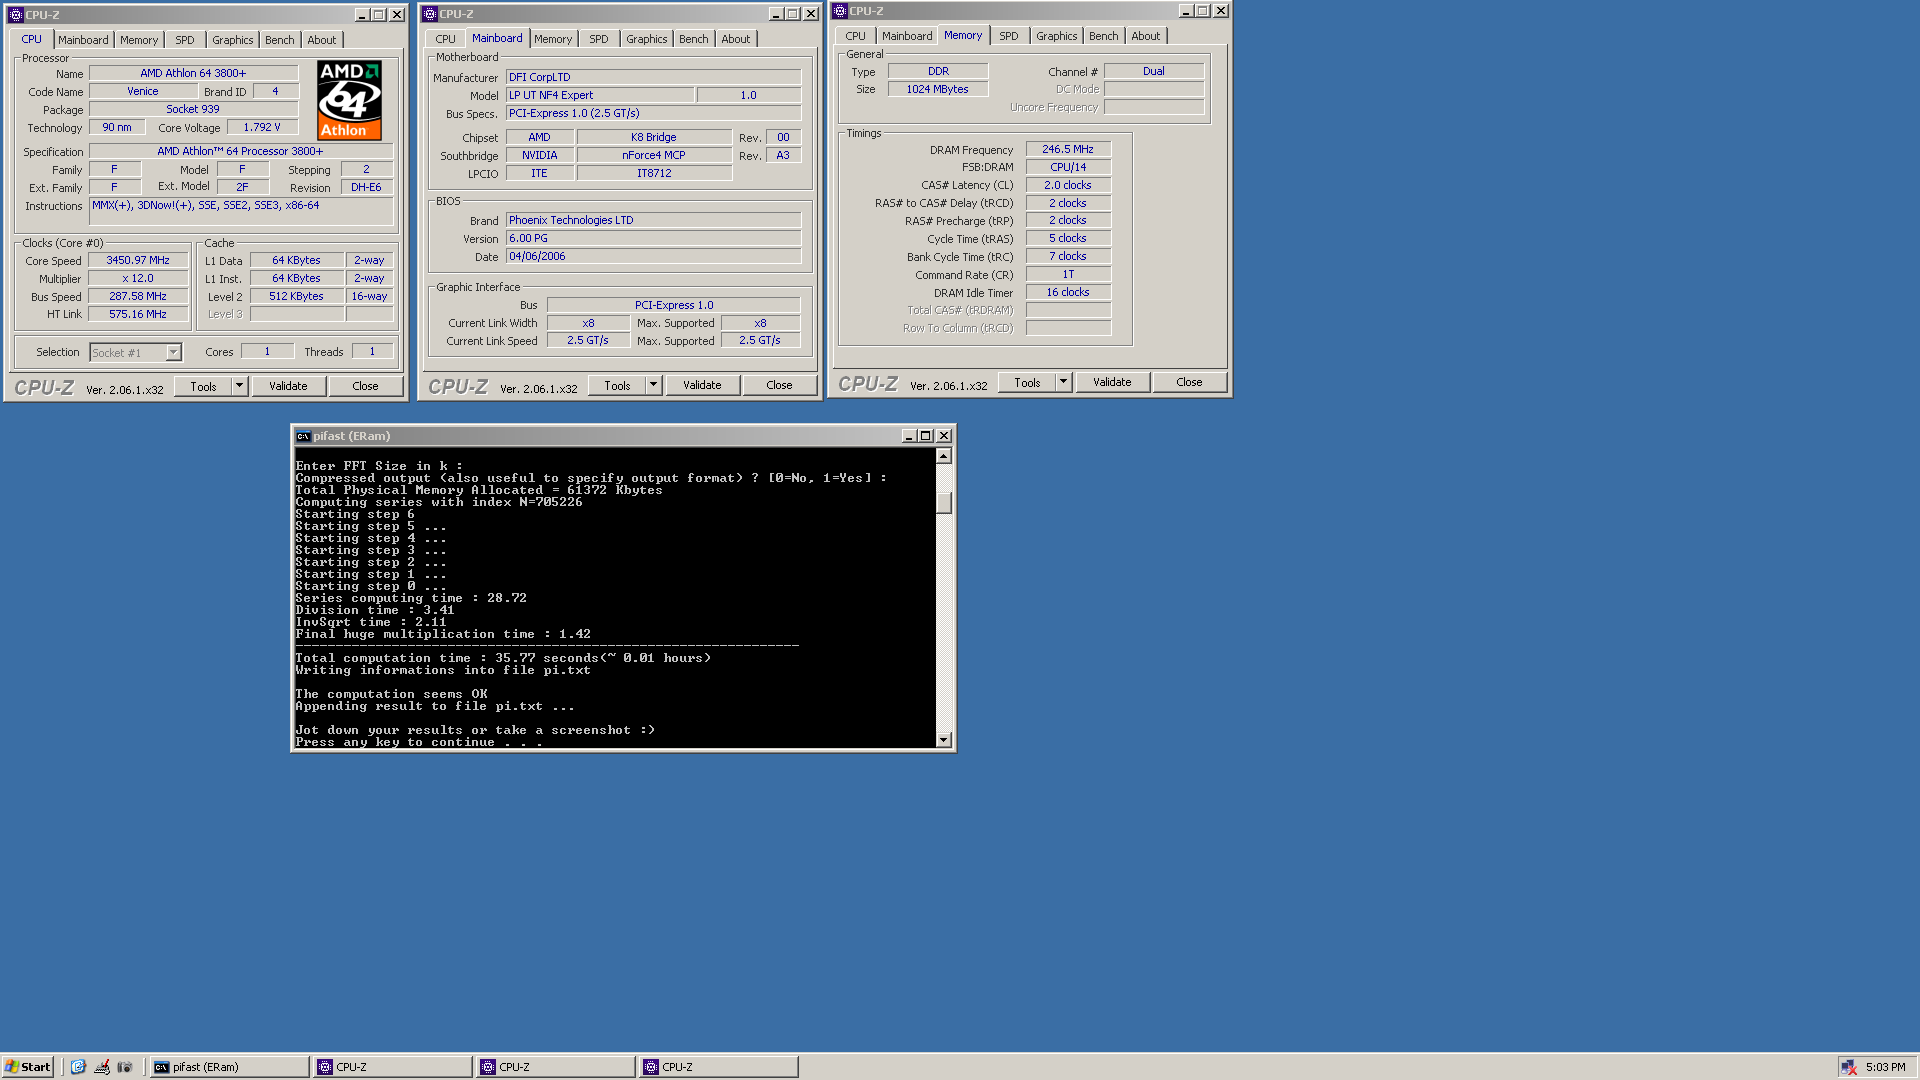Click the disconnected network tray icon
This screenshot has height=1080, width=1920.
pos(1848,1067)
